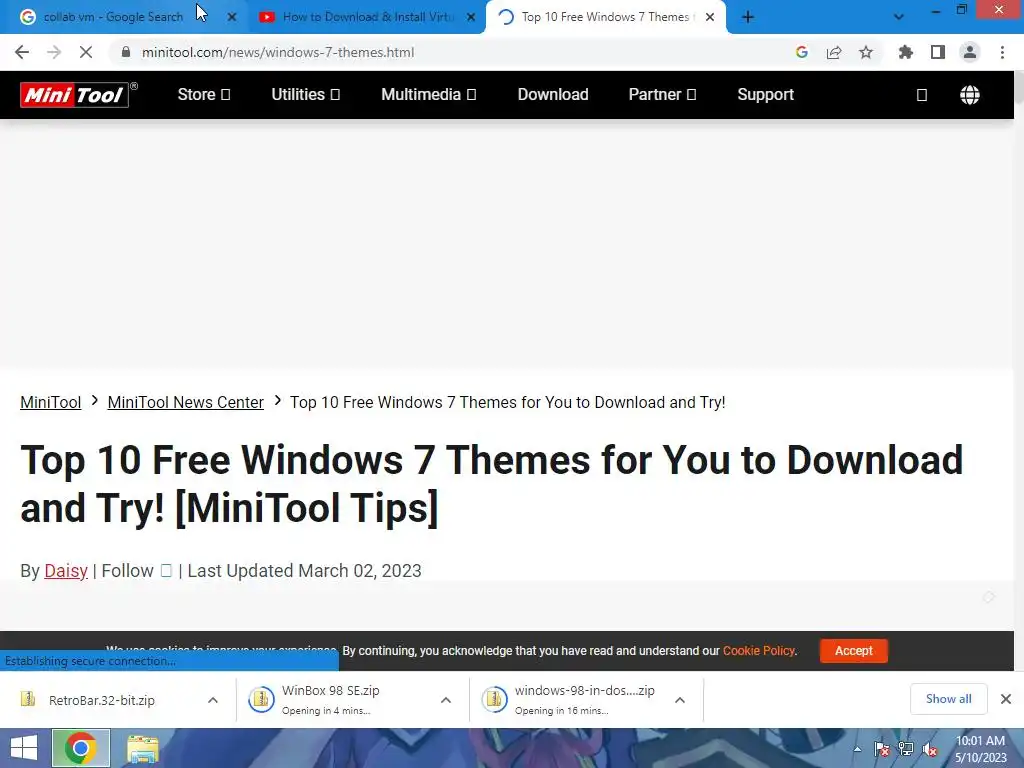The image size is (1024, 768).
Task: Open Chrome's three-dot menu
Action: (x=1002, y=52)
